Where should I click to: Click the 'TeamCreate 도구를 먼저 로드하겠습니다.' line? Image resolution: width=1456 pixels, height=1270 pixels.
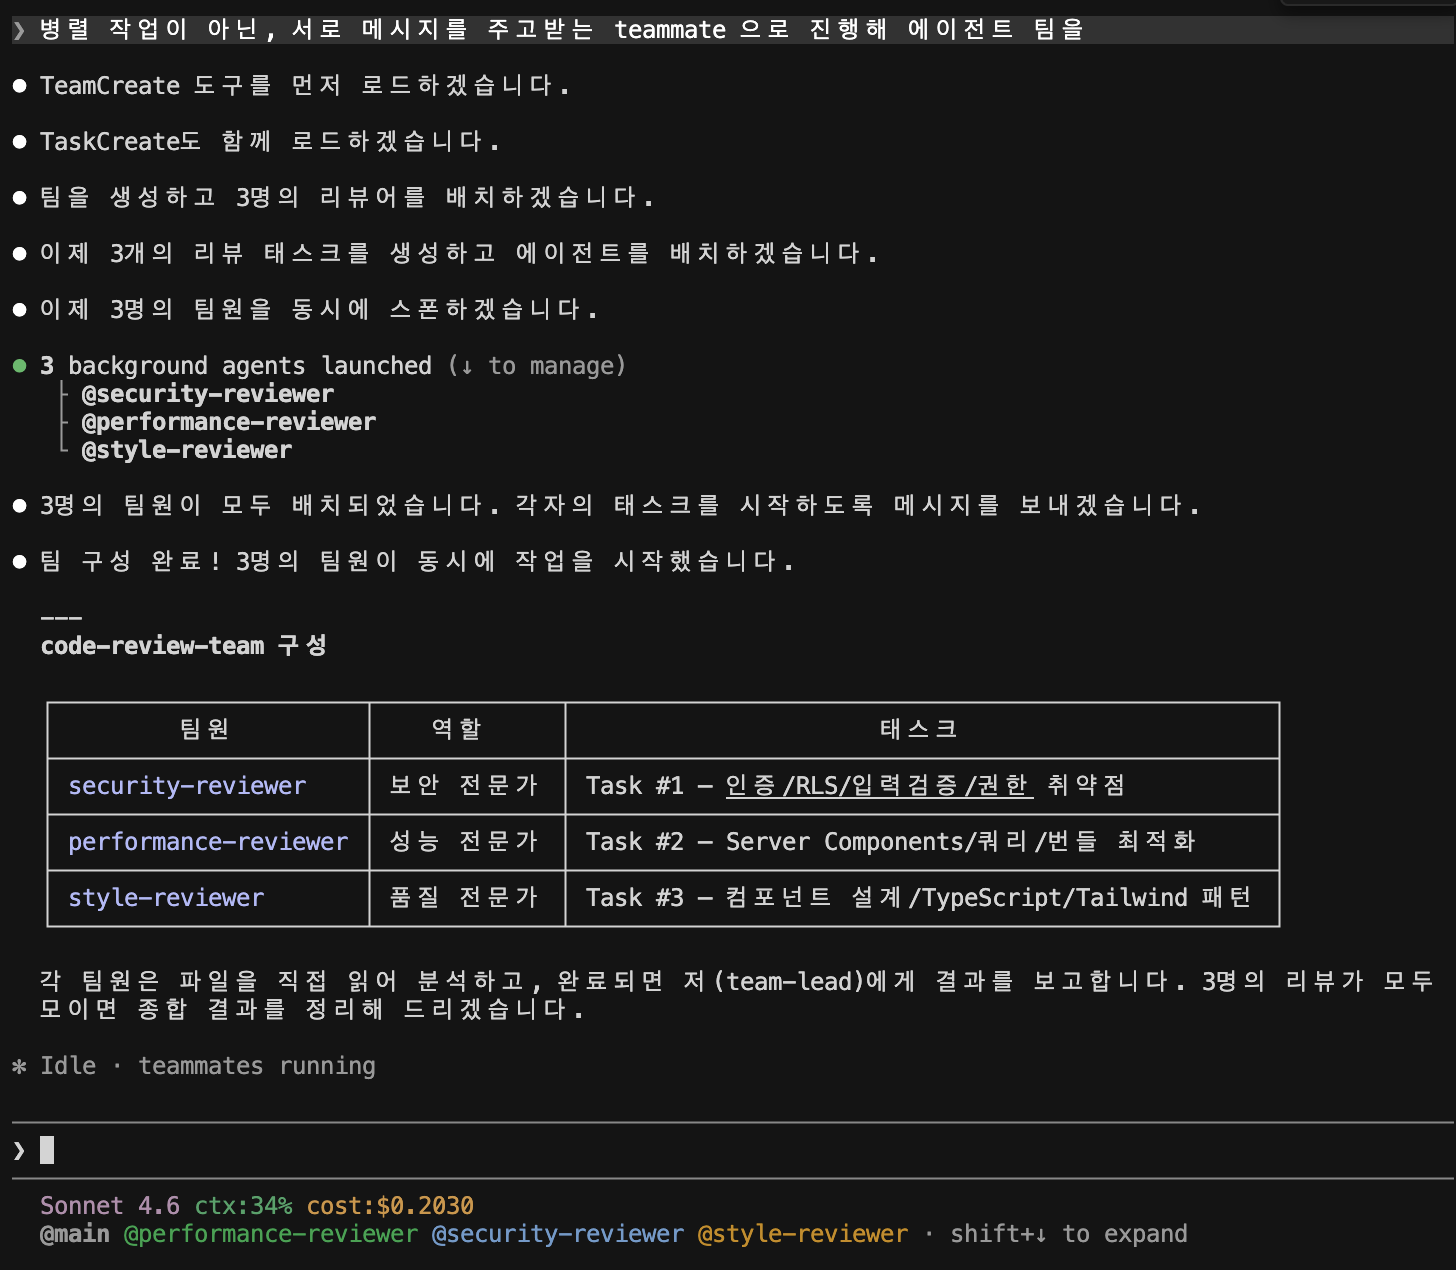[x=305, y=86]
